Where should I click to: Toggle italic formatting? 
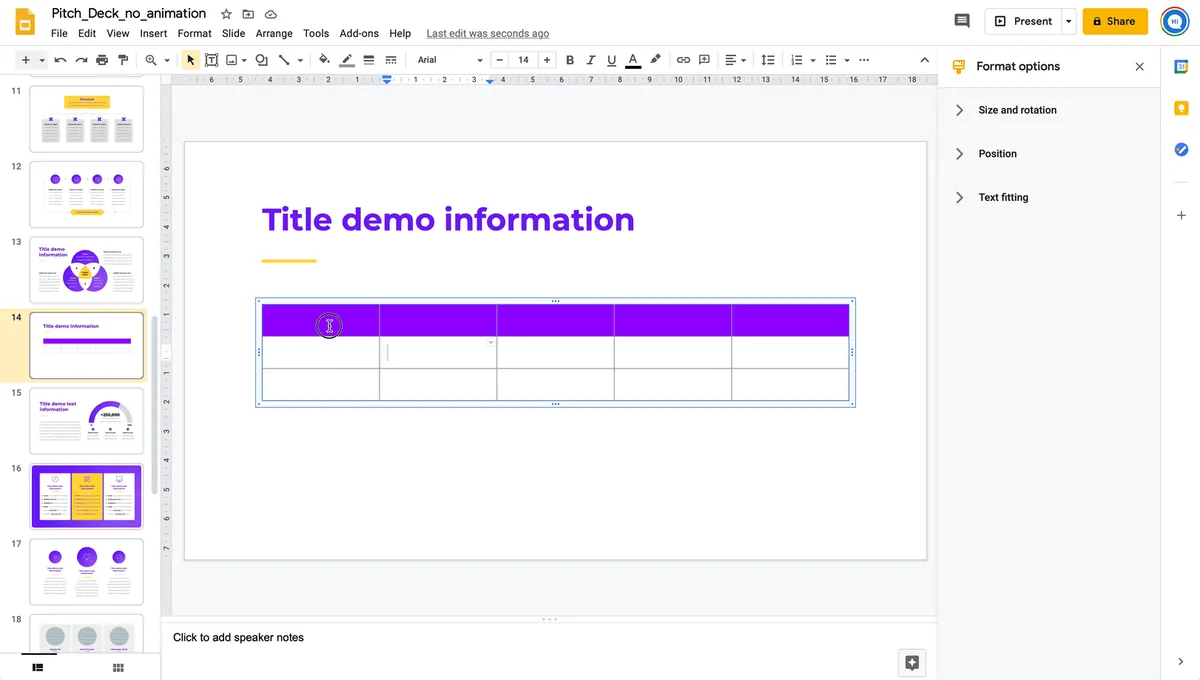coord(591,60)
